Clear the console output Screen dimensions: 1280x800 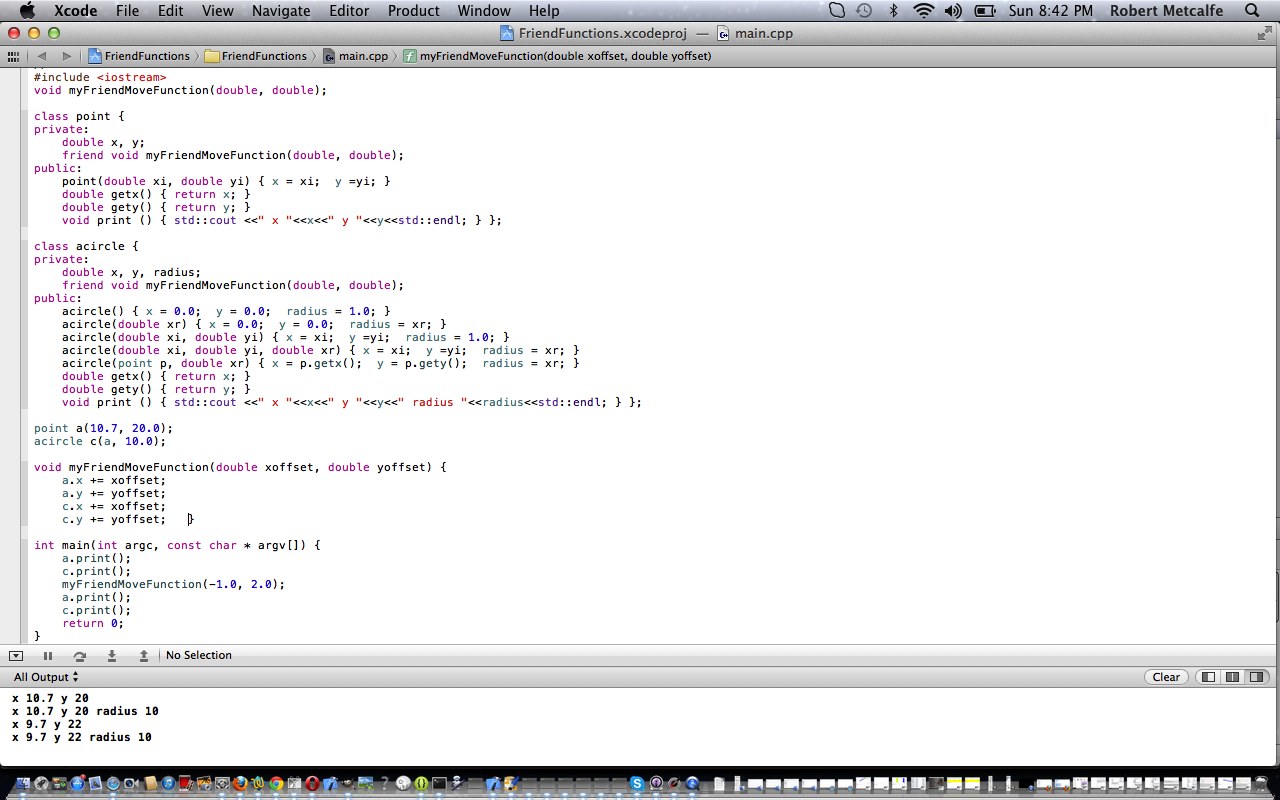[1166, 677]
